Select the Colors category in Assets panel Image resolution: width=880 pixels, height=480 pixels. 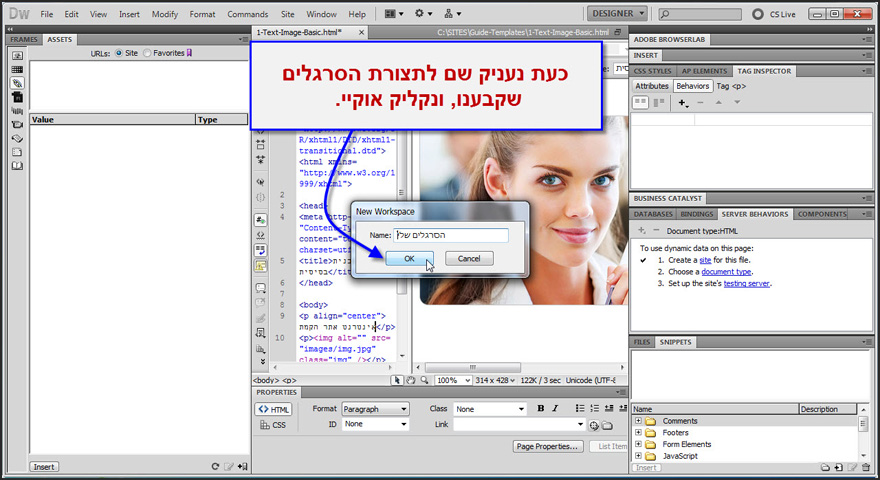pyautogui.click(x=17, y=70)
